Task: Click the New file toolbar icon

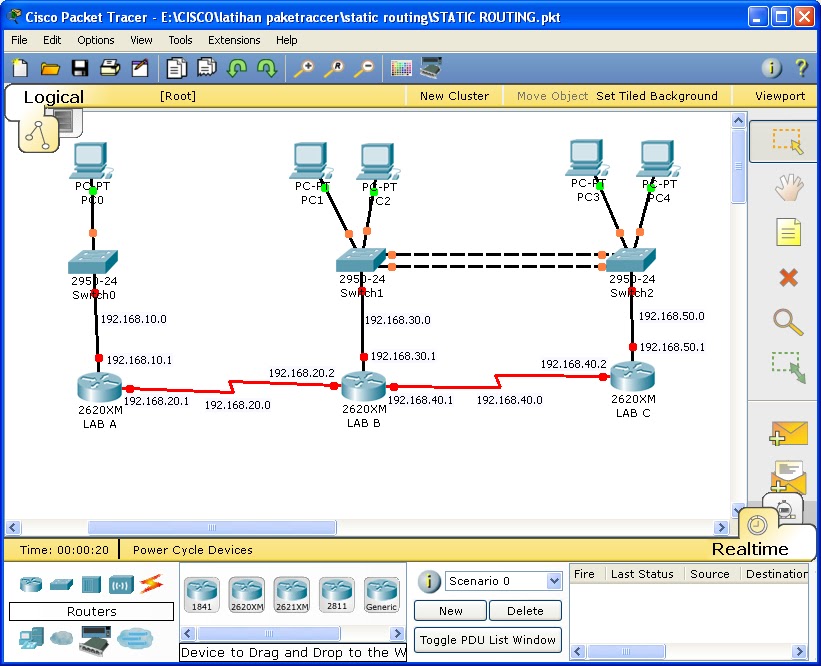Action: 20,68
